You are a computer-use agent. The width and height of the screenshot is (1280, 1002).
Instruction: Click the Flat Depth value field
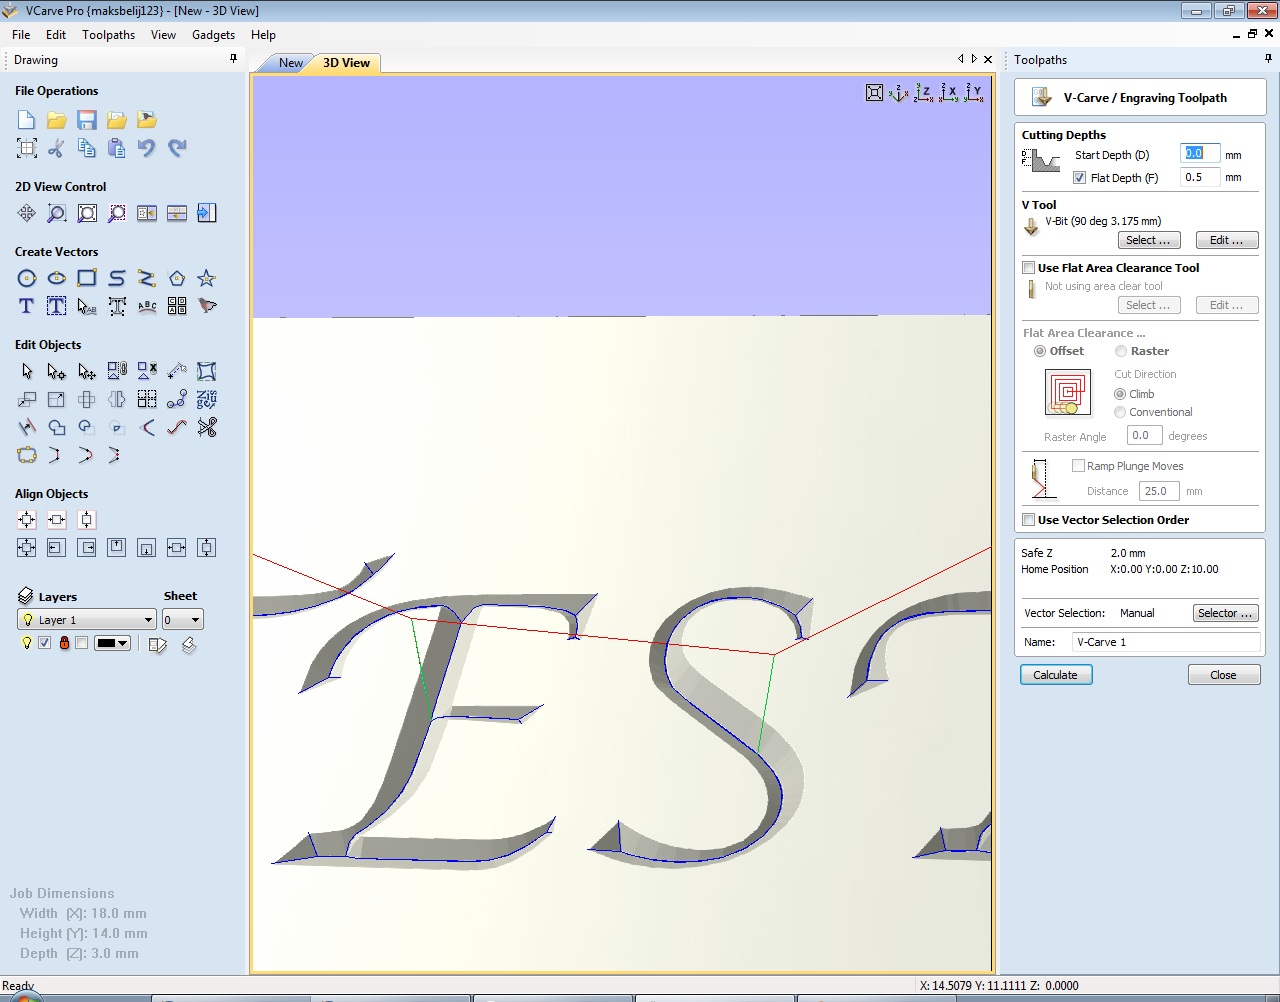[x=1199, y=178]
